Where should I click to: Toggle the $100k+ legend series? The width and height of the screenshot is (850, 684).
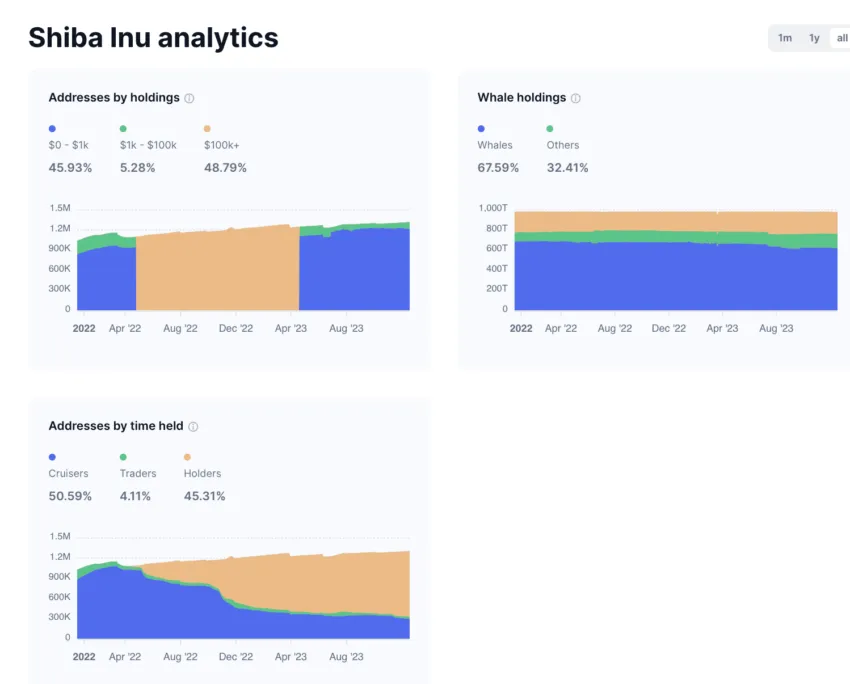pos(221,145)
